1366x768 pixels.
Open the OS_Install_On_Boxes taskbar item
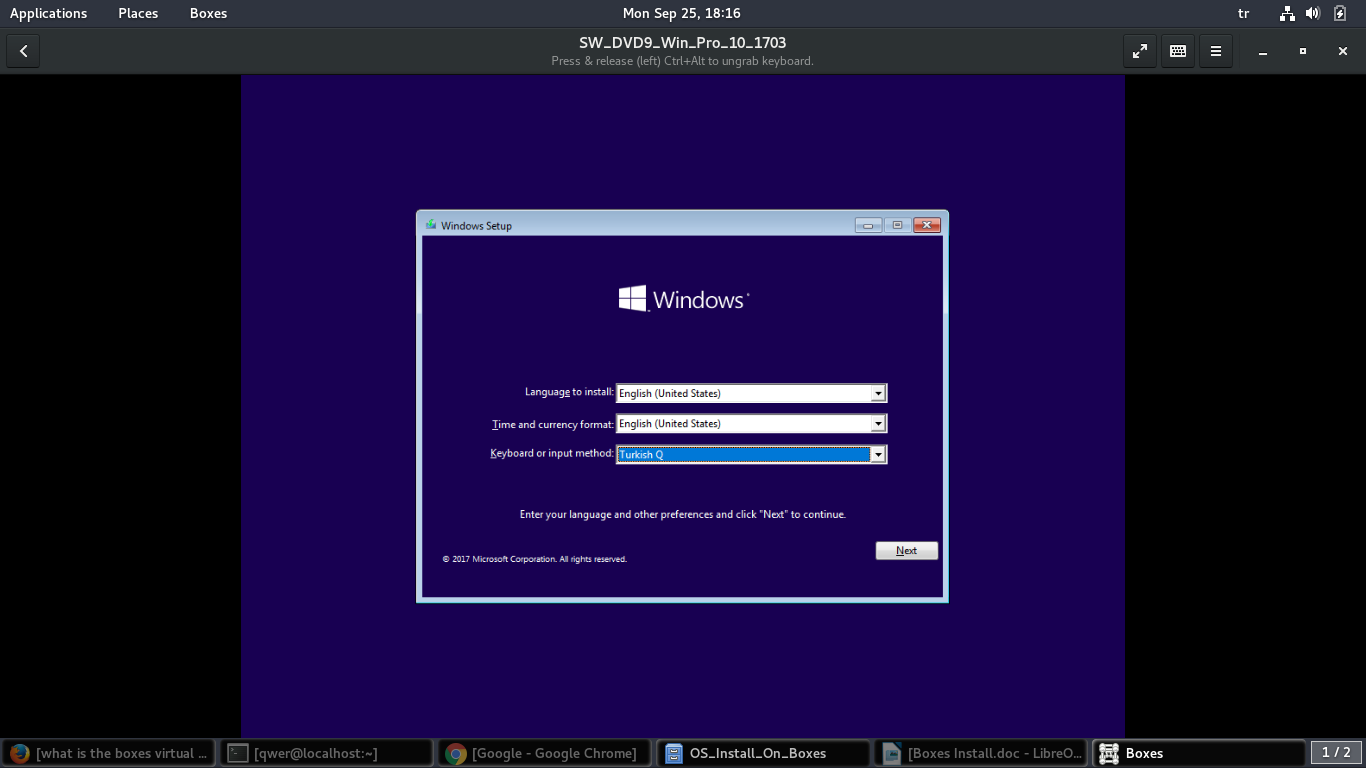762,753
